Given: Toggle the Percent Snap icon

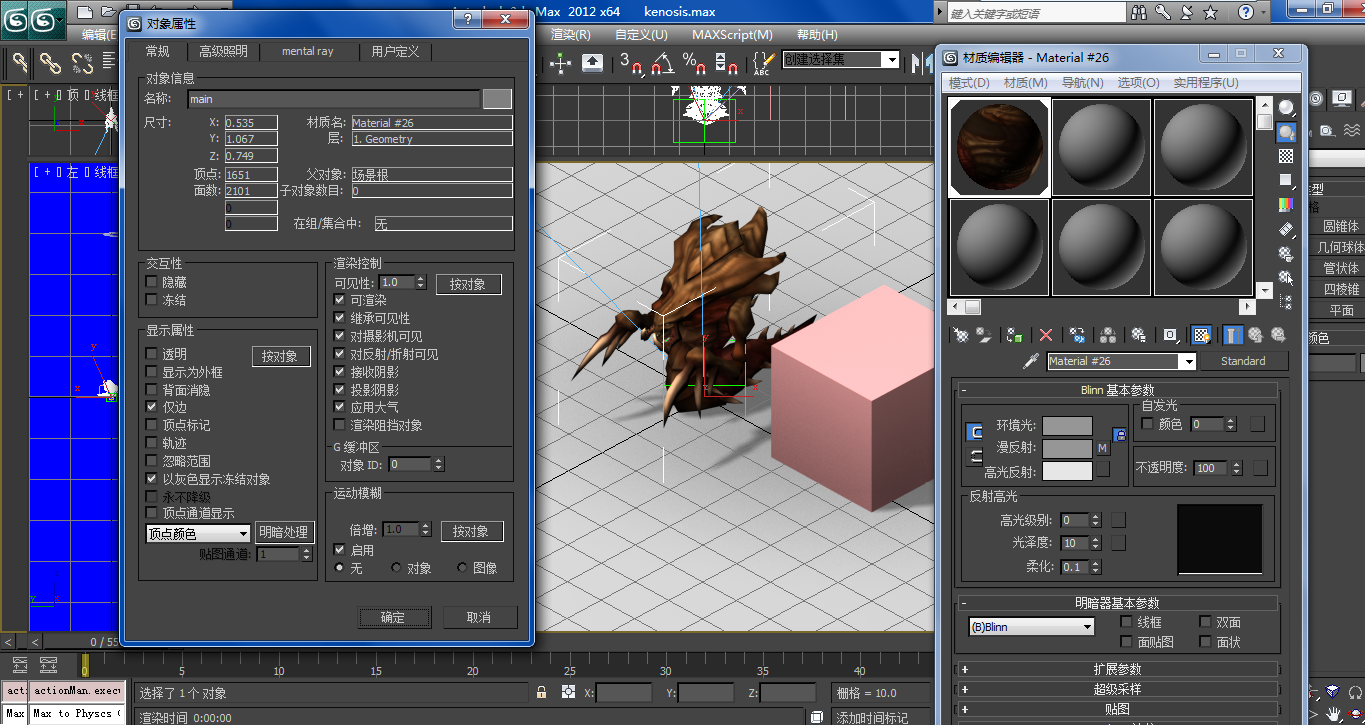Looking at the screenshot, I should [694, 62].
